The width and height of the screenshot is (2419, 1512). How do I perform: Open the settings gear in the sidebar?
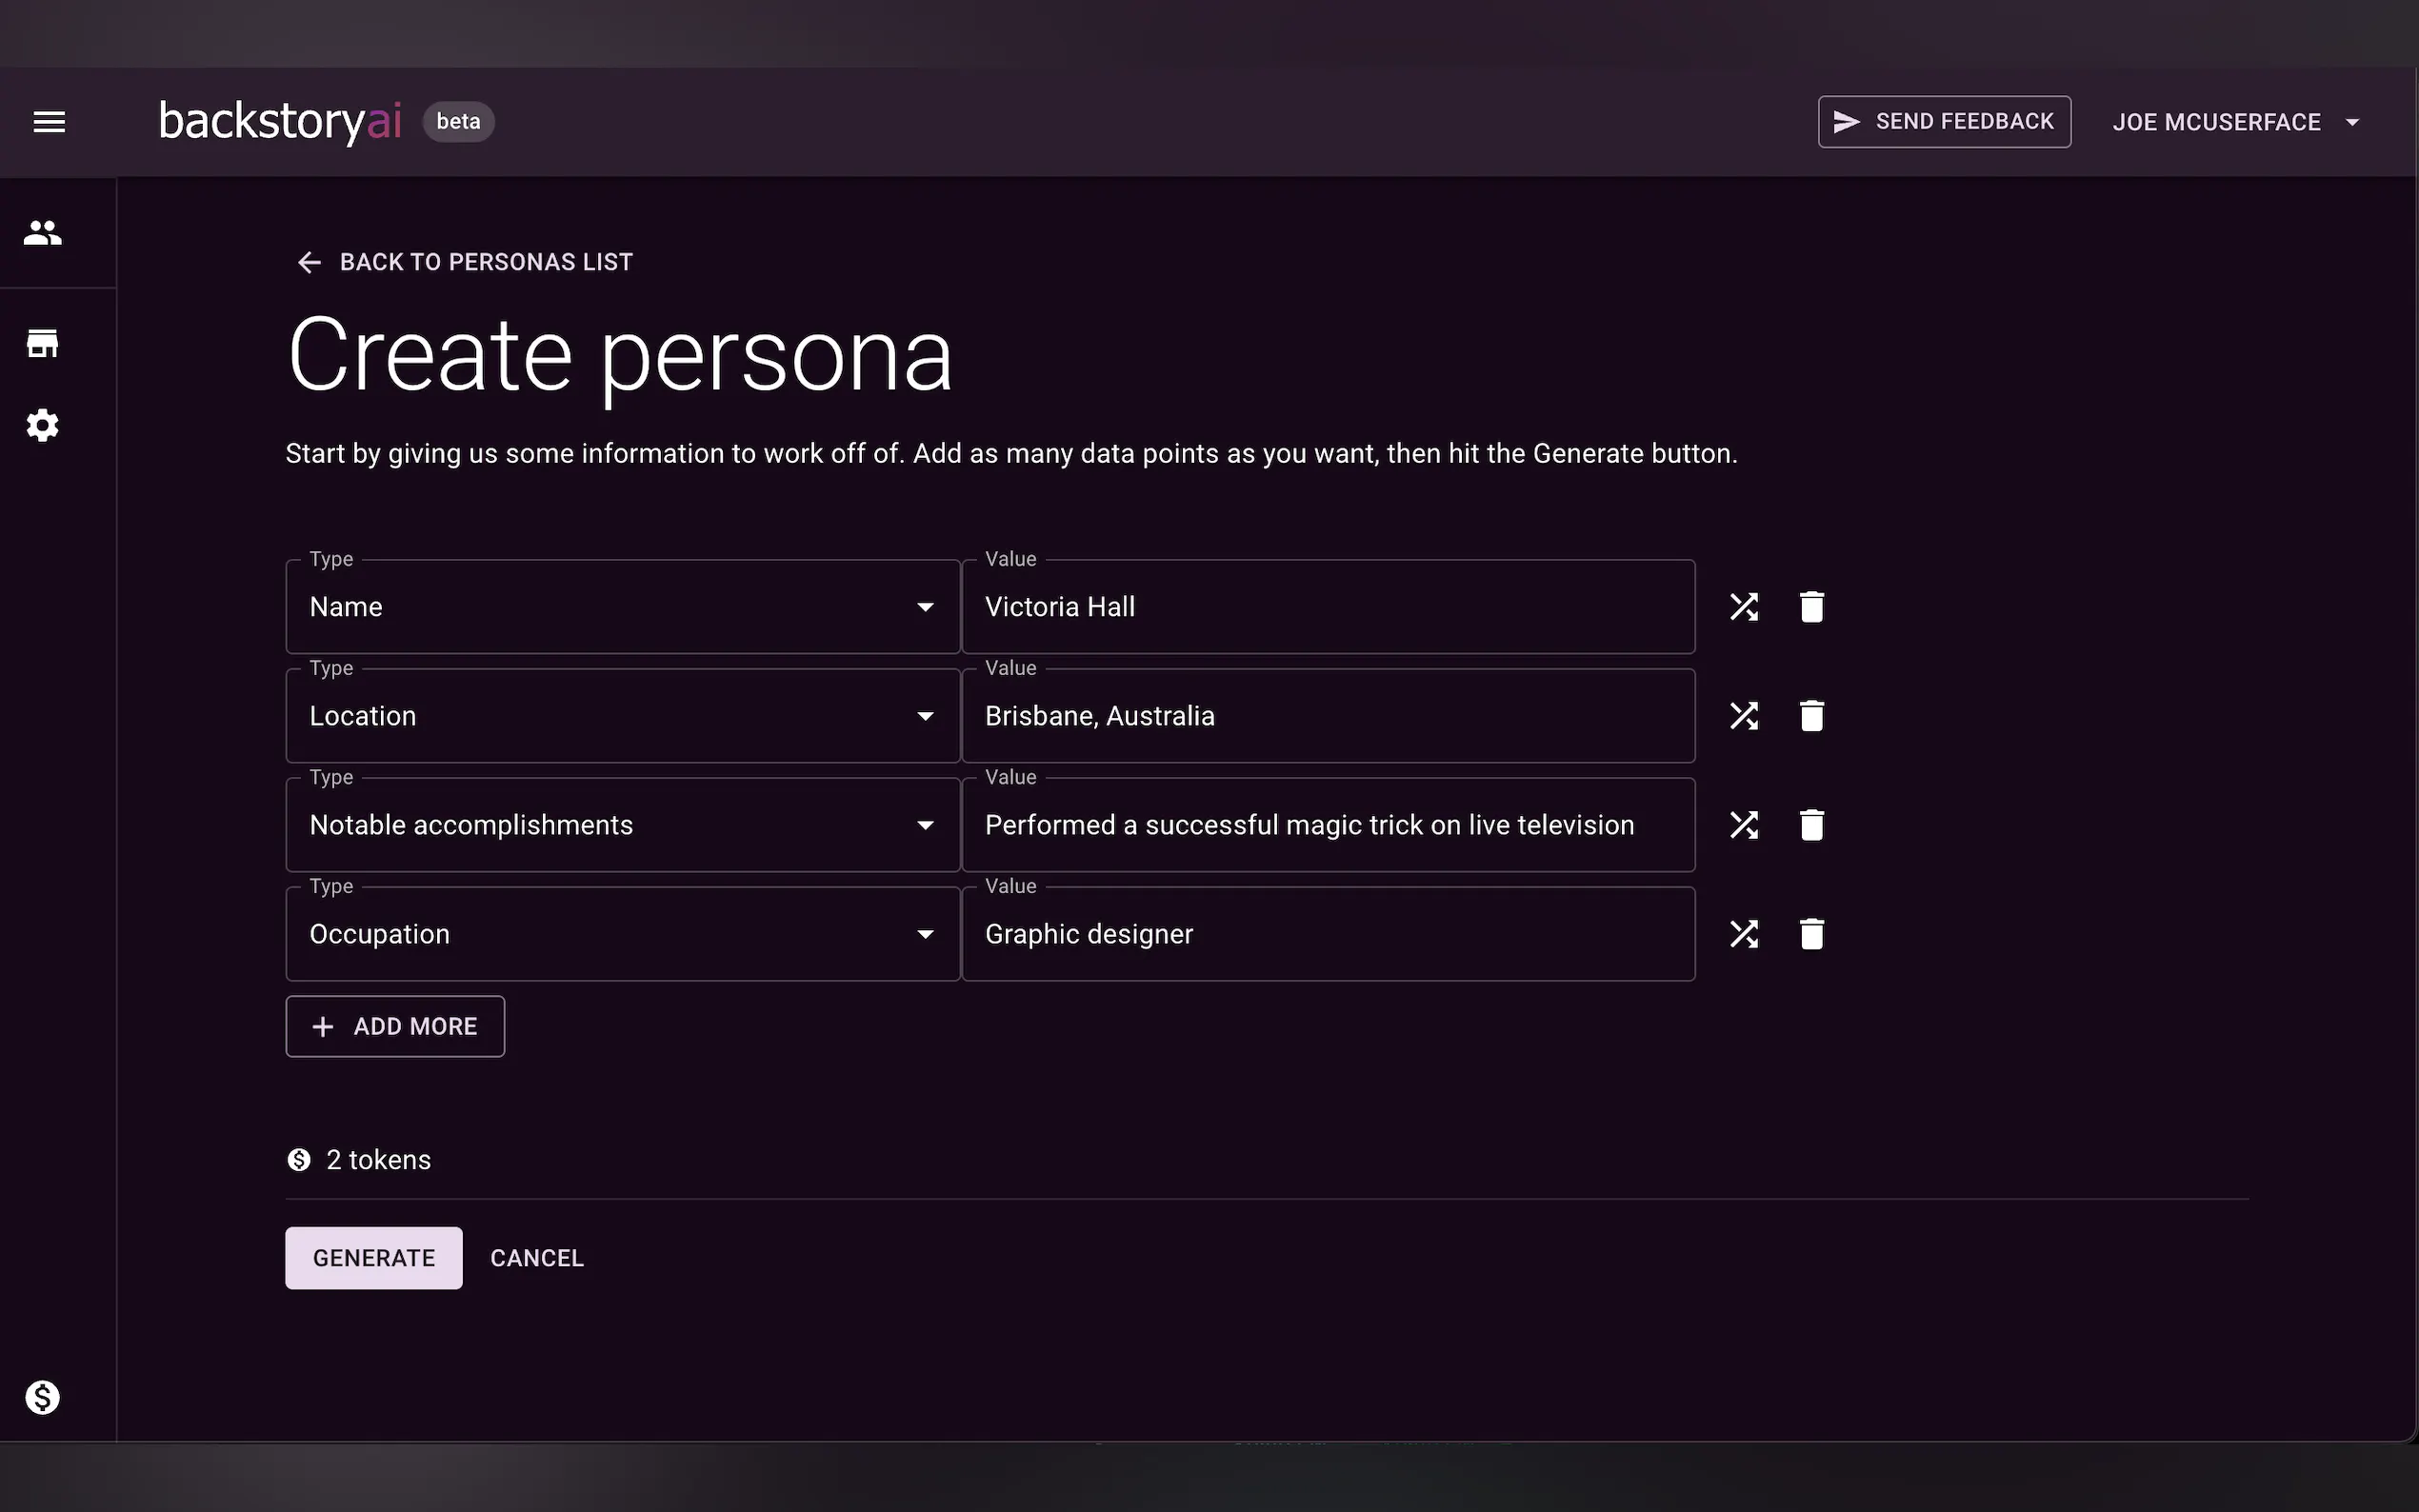[x=43, y=426]
